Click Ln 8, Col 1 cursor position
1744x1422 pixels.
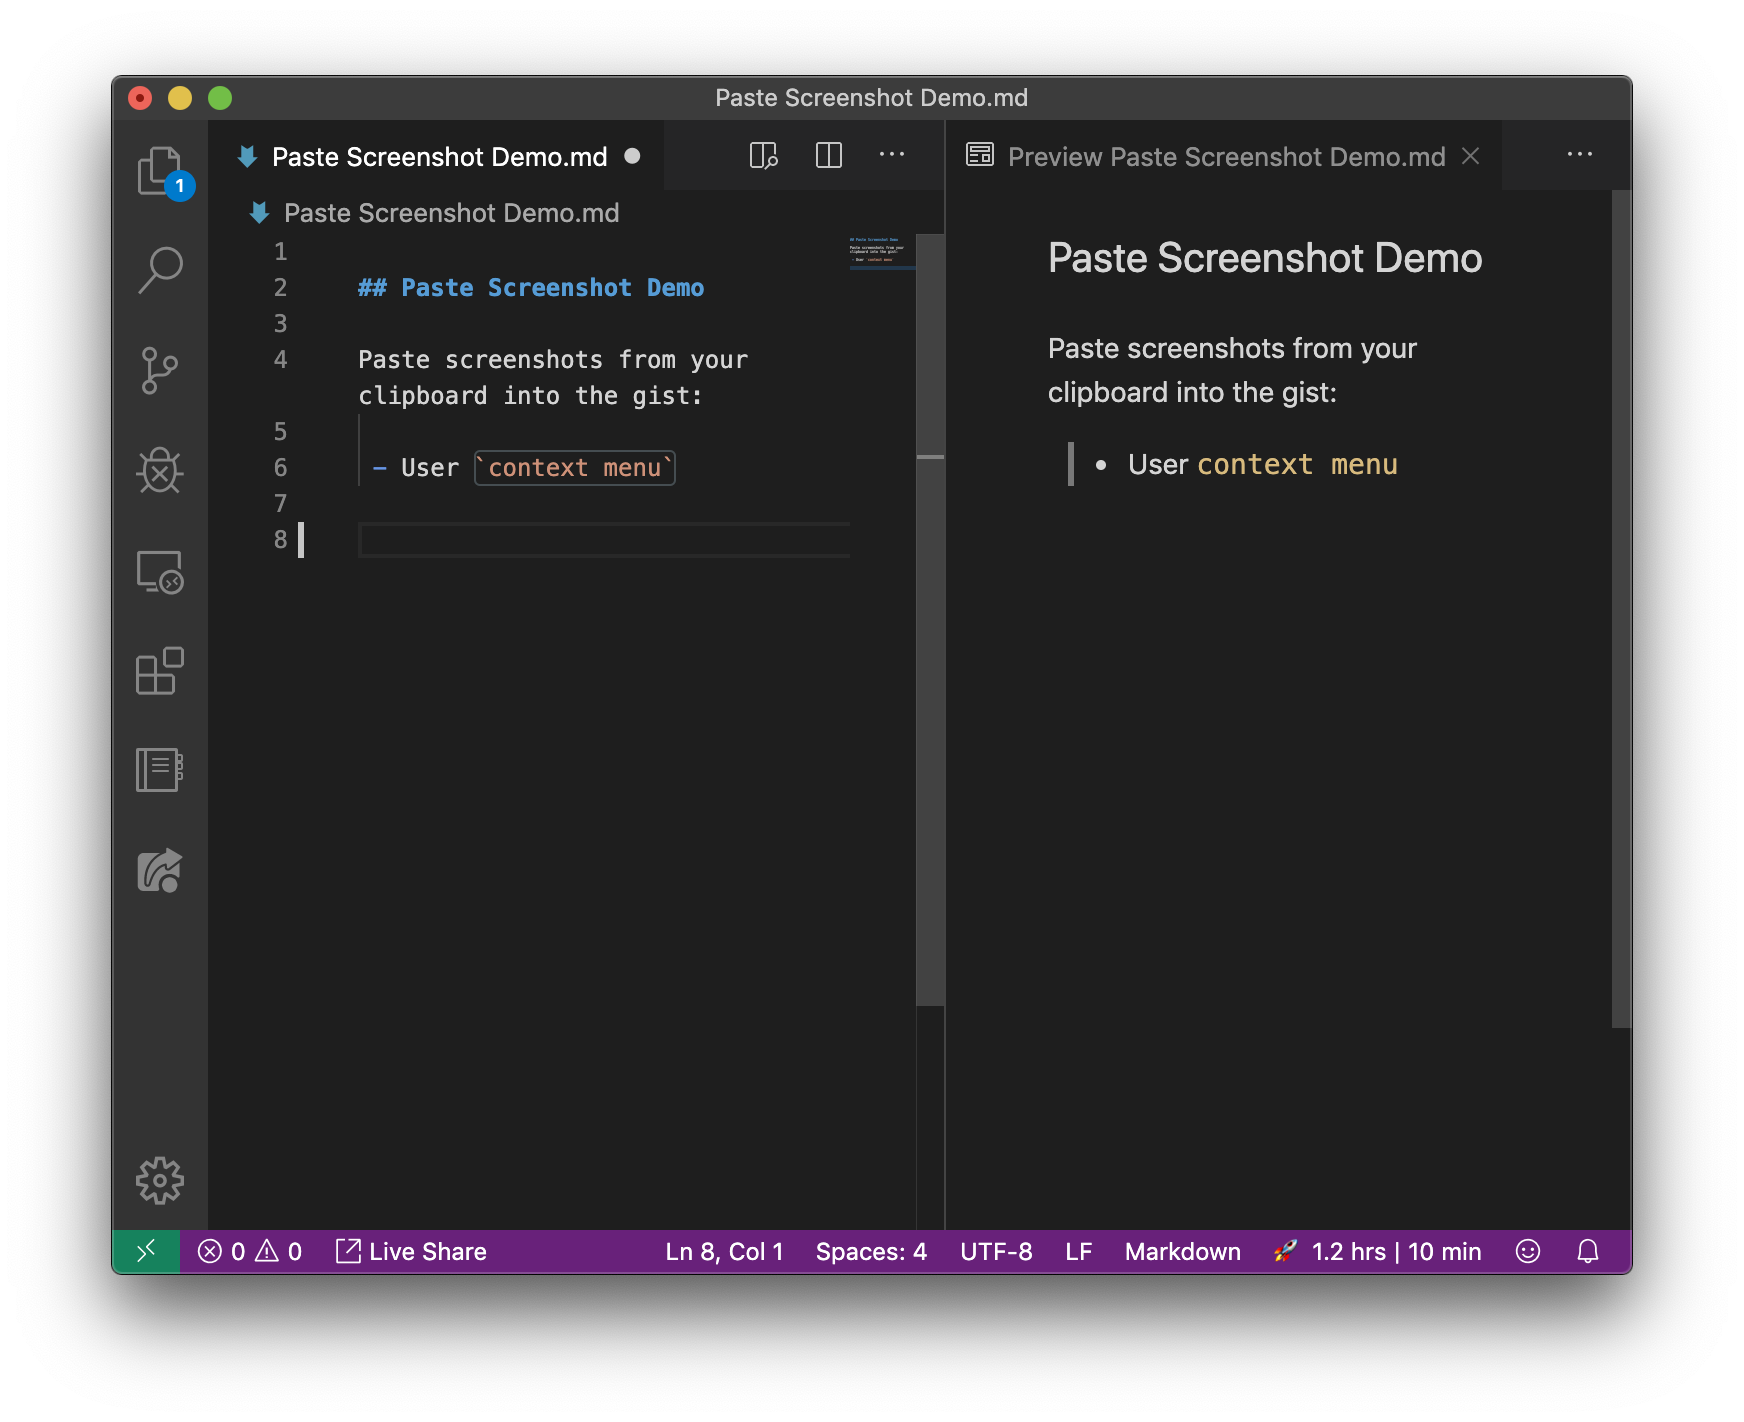[x=724, y=1252]
